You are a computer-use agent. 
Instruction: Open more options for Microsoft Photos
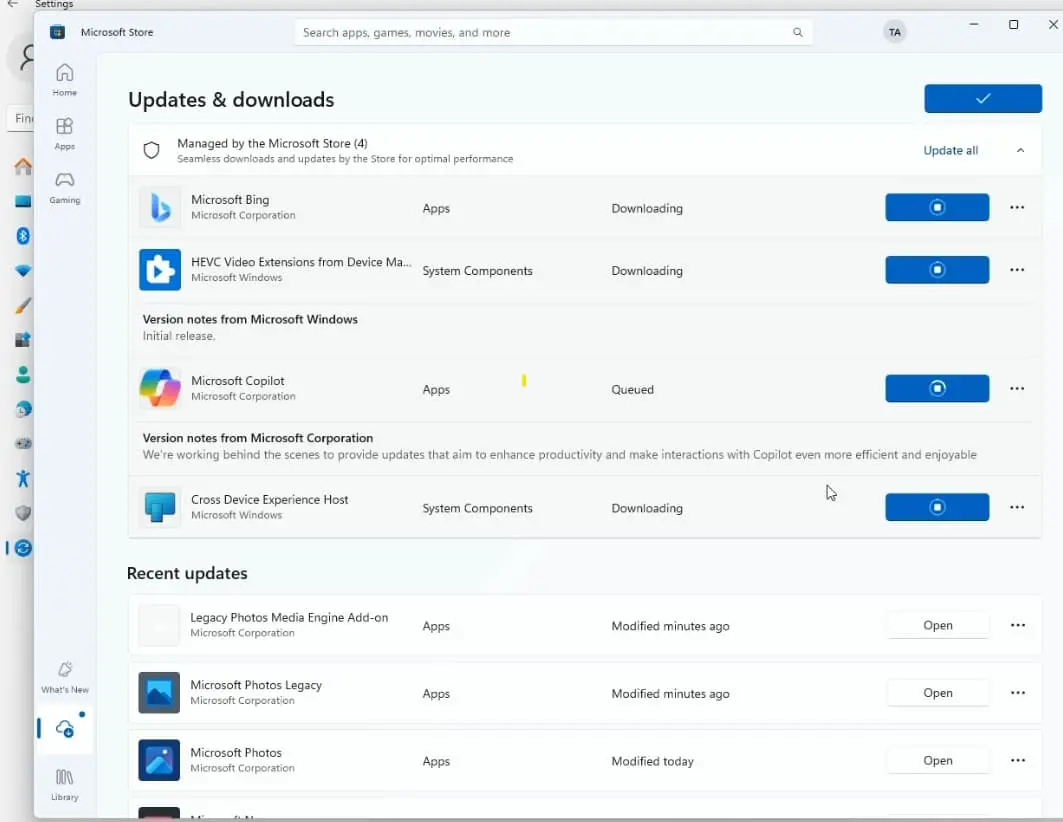pos(1018,760)
